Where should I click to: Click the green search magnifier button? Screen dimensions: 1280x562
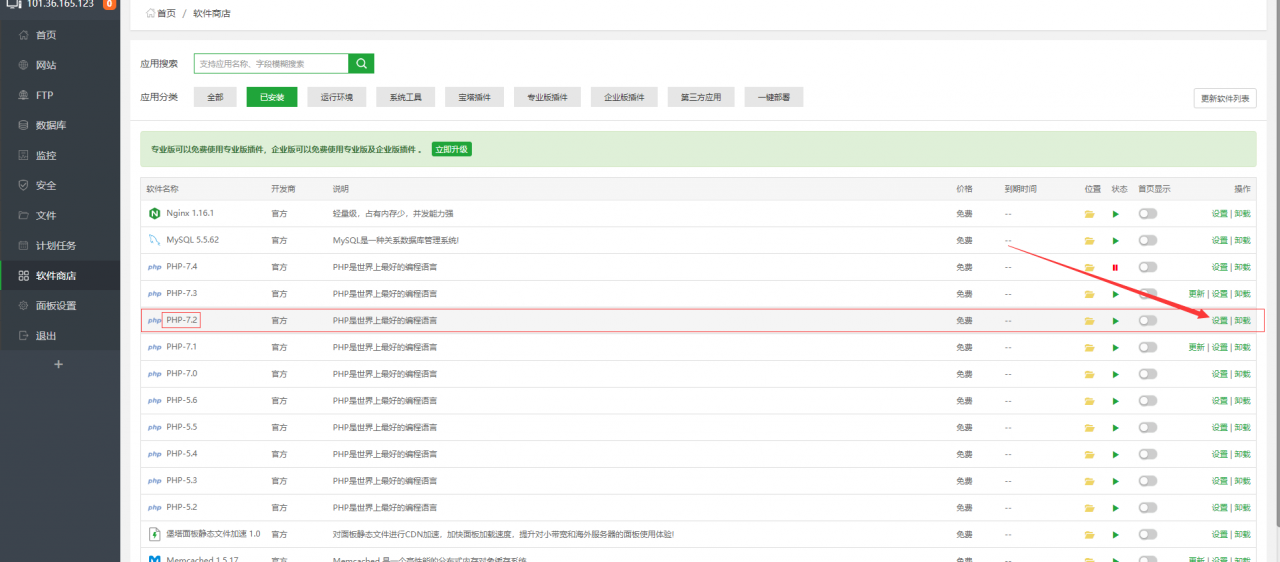pos(361,63)
